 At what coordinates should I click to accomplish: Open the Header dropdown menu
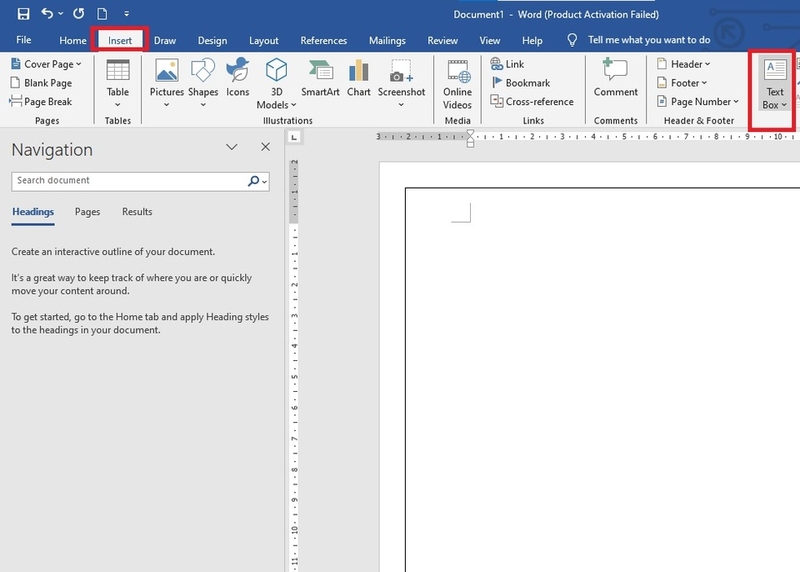pos(684,64)
